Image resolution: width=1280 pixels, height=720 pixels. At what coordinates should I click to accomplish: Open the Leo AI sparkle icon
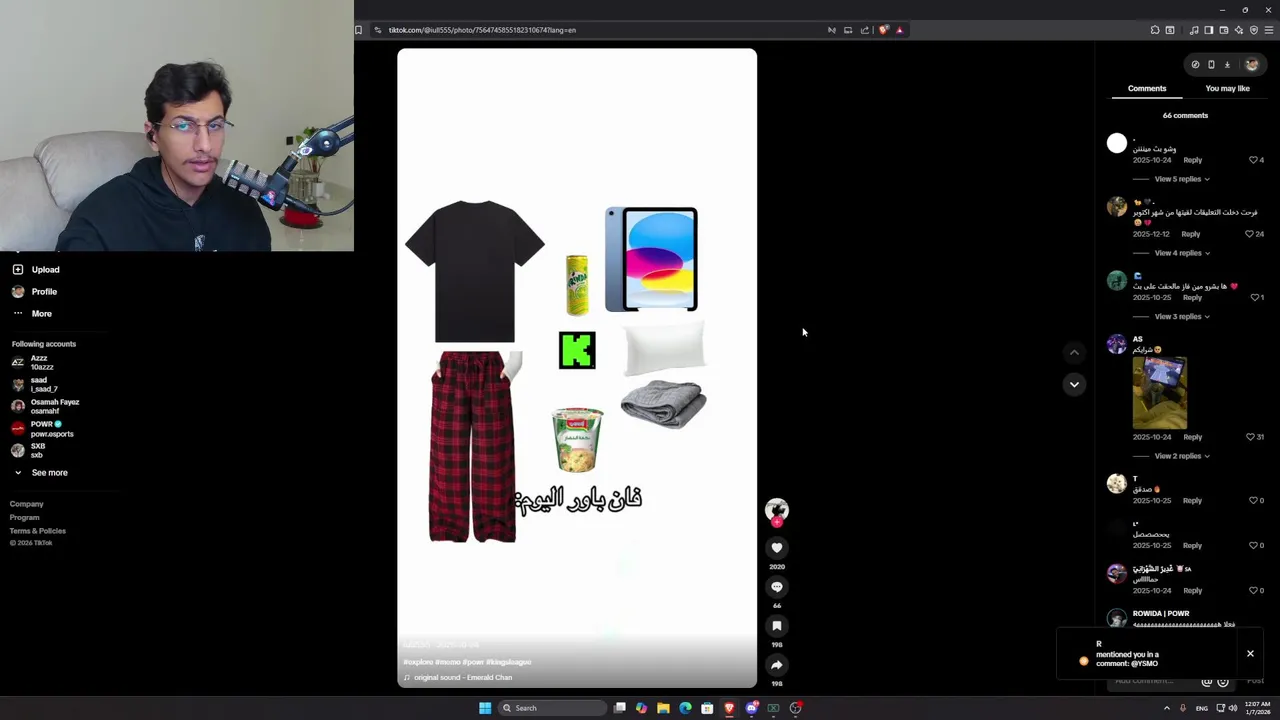tap(1239, 30)
